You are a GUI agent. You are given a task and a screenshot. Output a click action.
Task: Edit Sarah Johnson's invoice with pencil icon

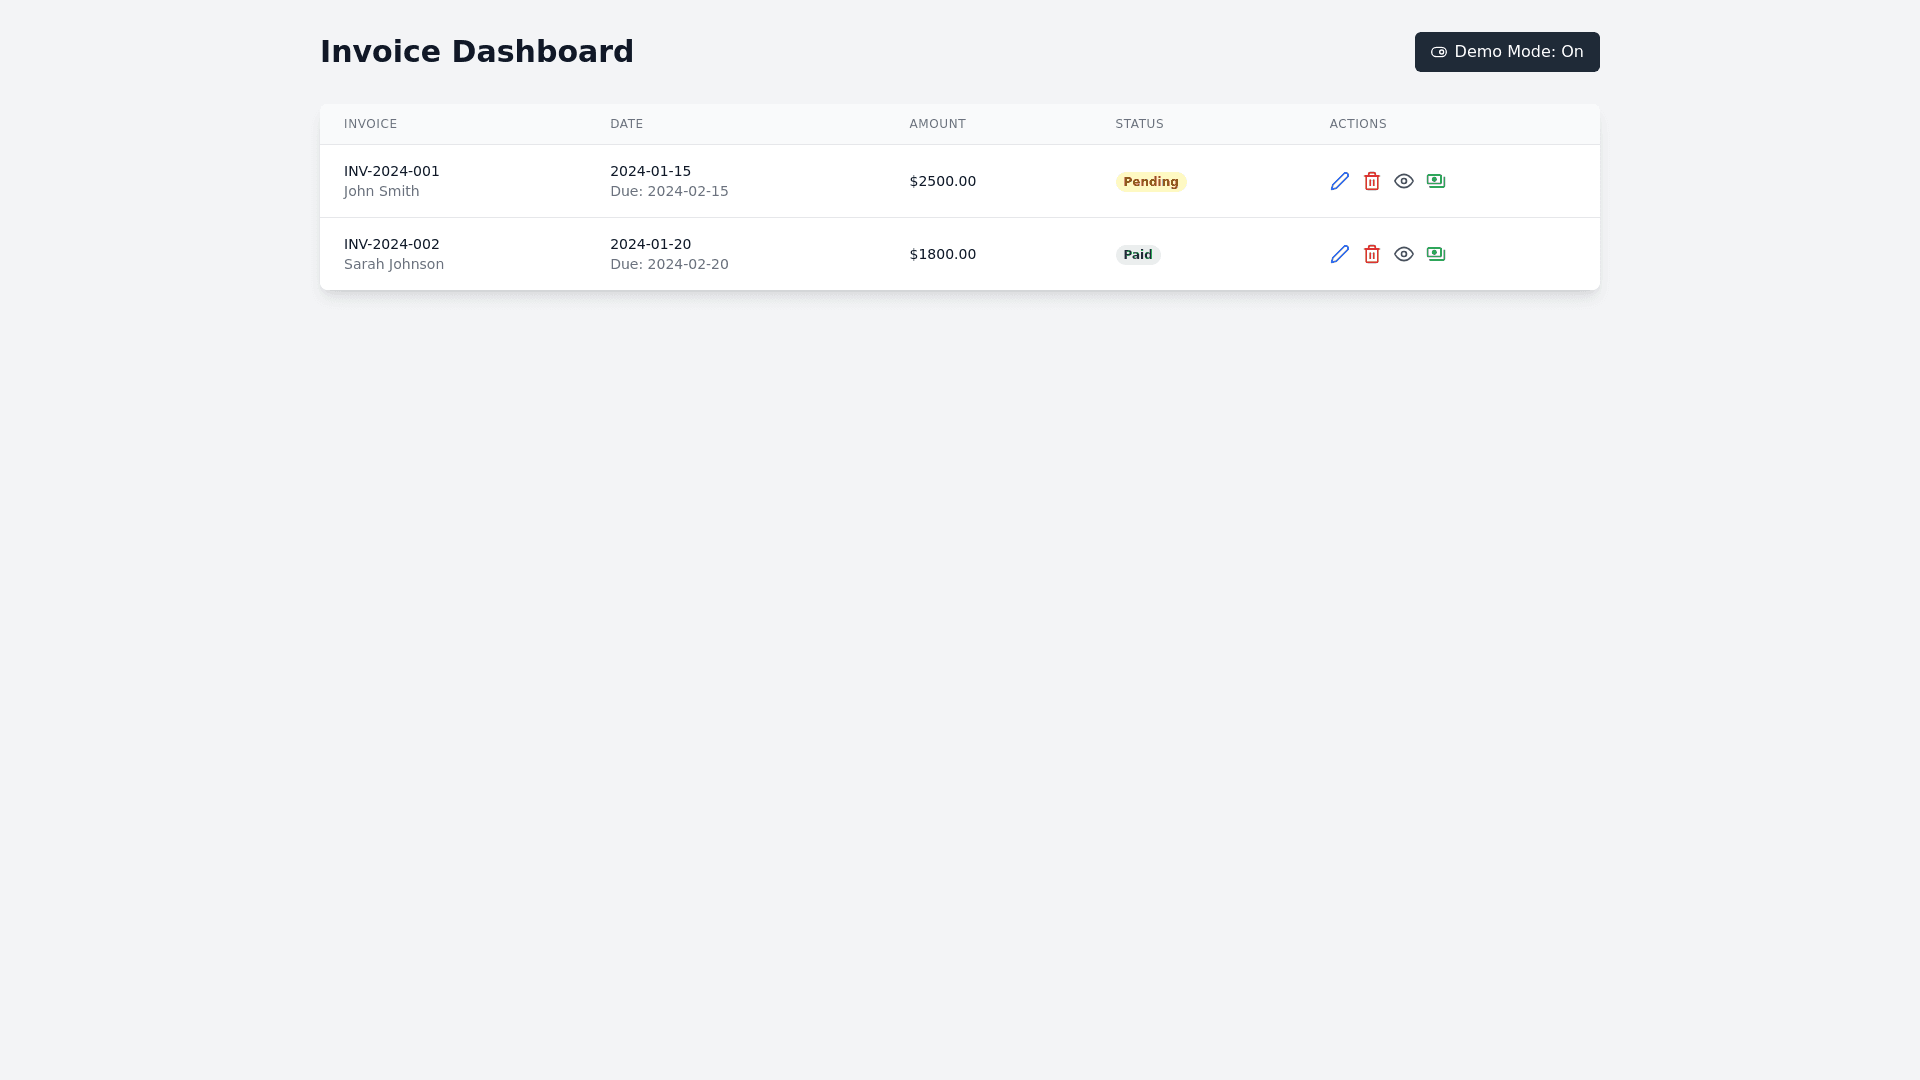tap(1339, 254)
